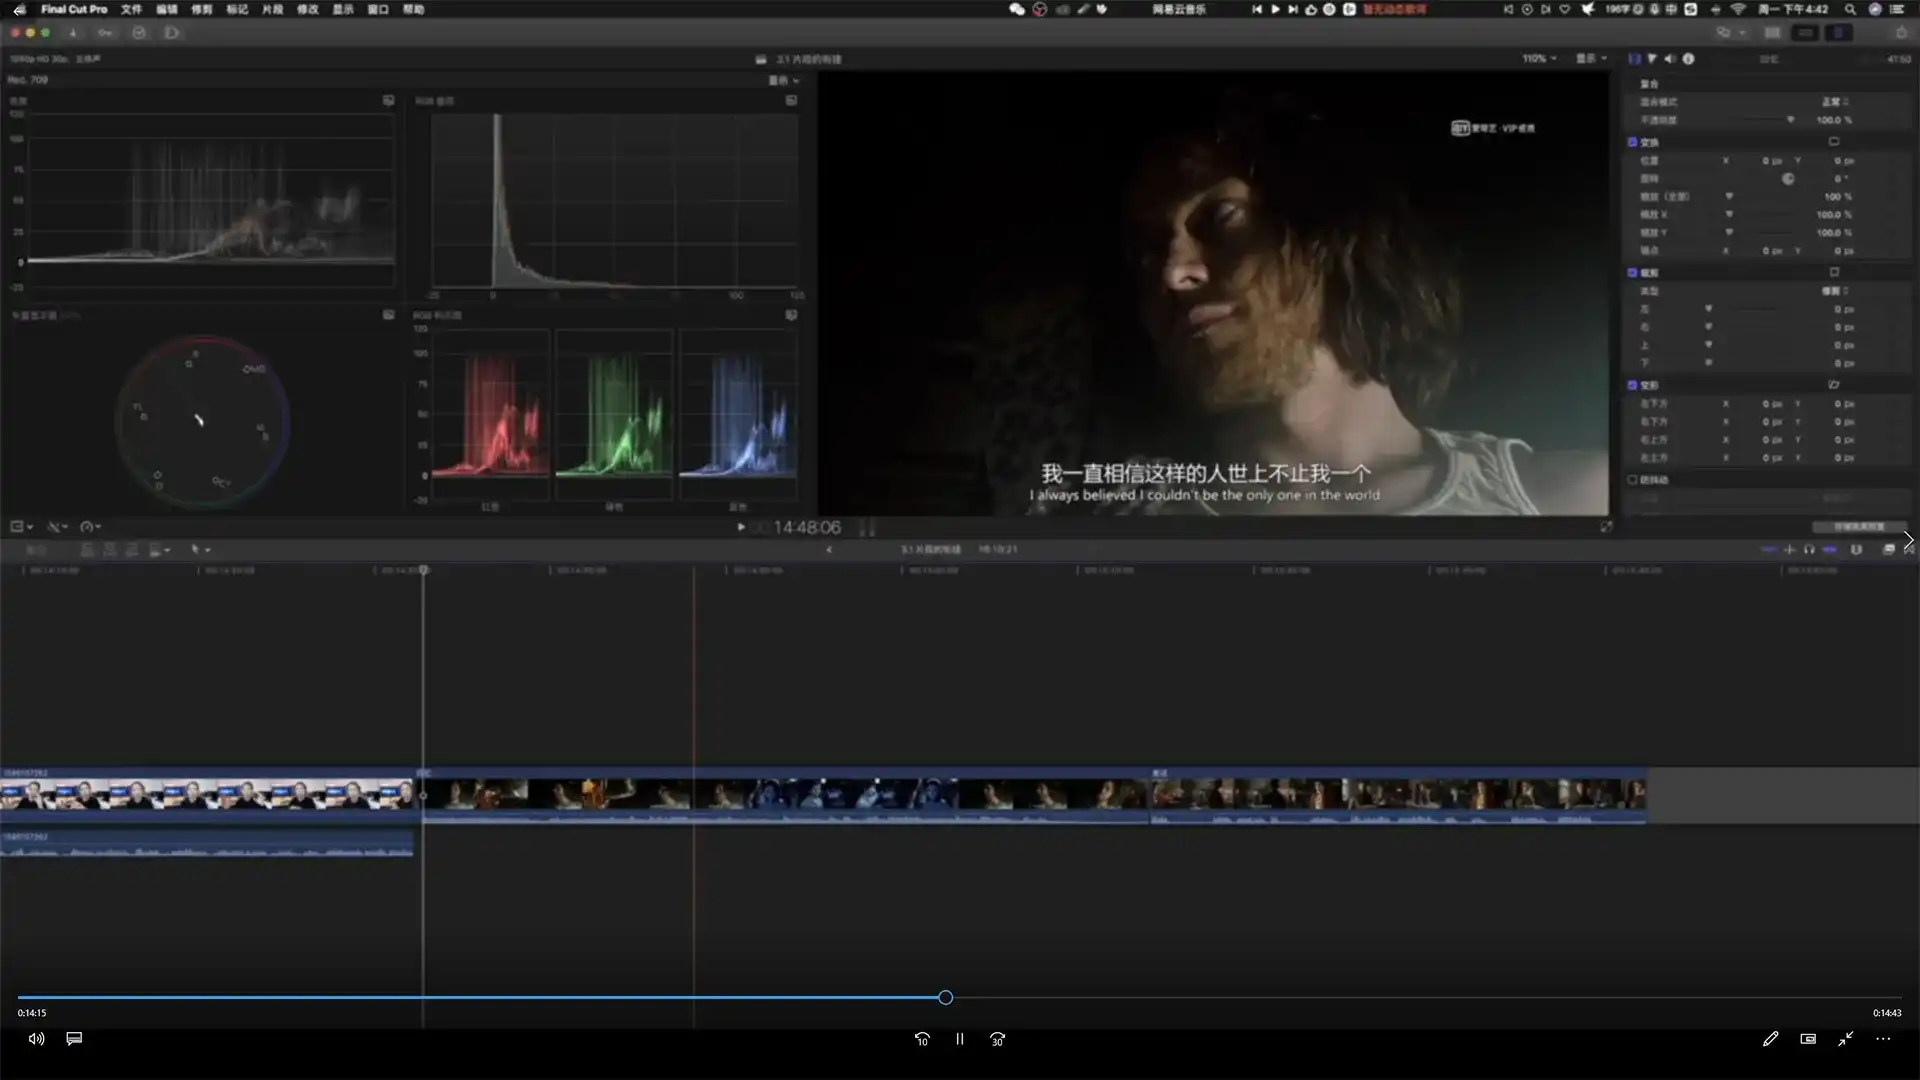The width and height of the screenshot is (1920, 1080).
Task: Open the Video inspector tab icon
Action: [x=1635, y=59]
